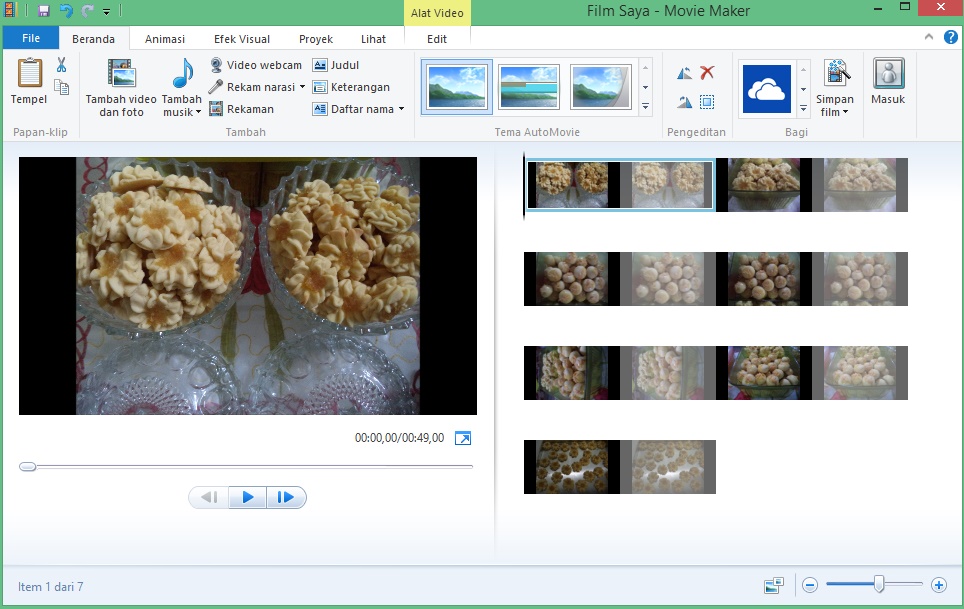
Task: Start Video webcam capture
Action: click(x=256, y=65)
